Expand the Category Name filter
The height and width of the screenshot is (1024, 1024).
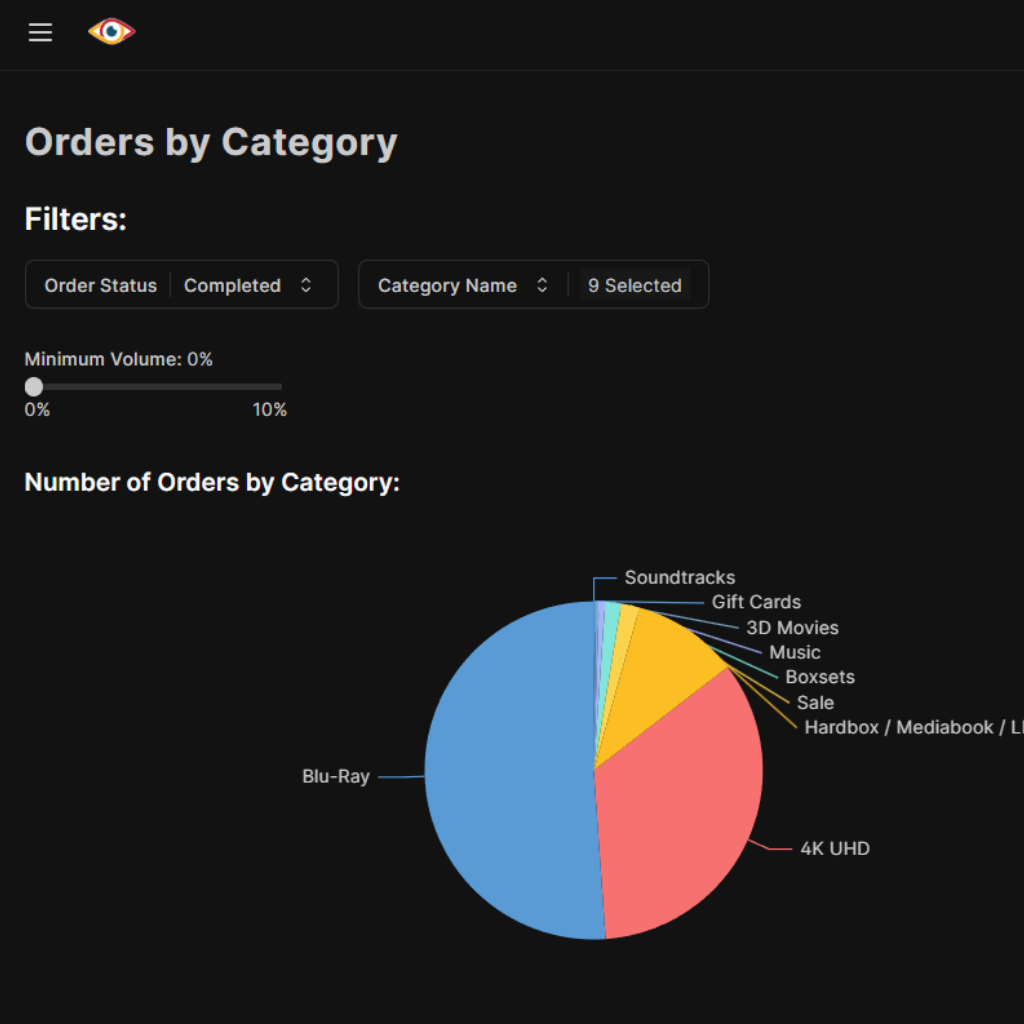coord(448,285)
